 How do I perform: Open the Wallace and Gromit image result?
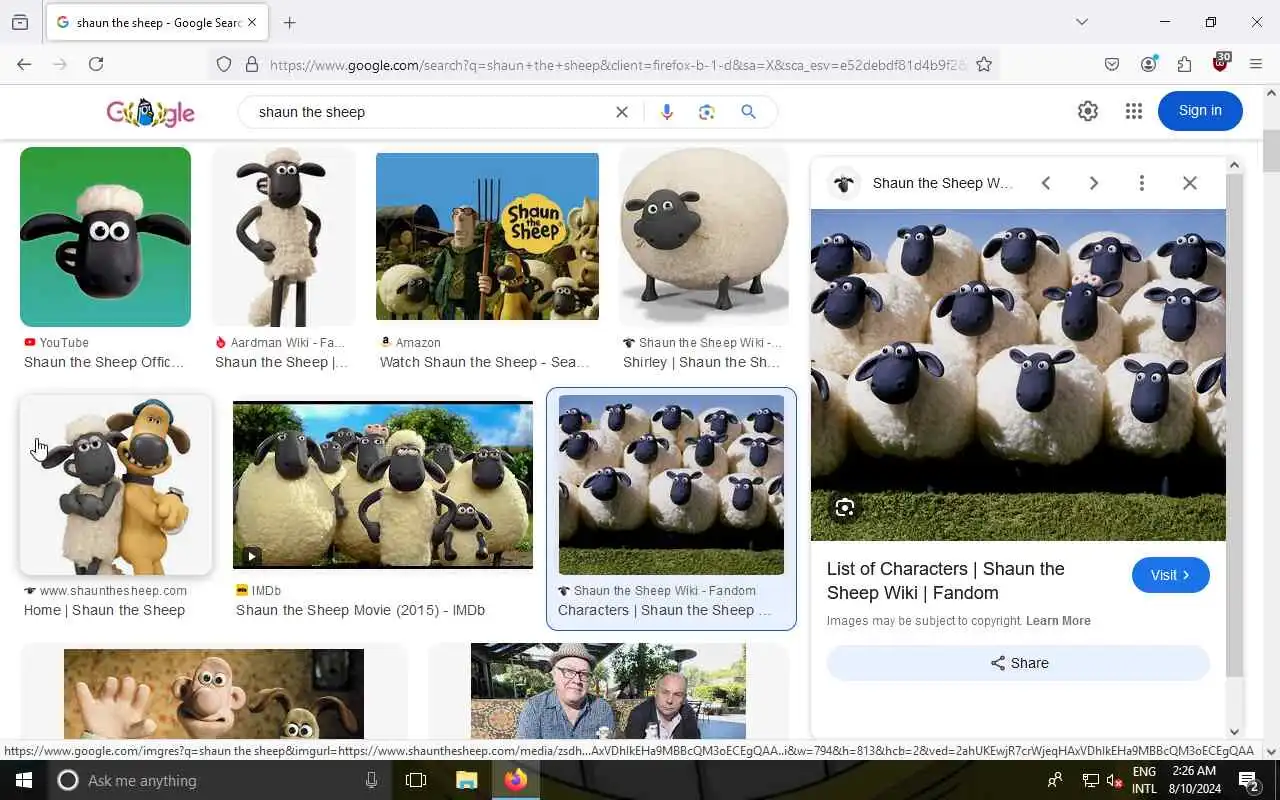coord(214,694)
